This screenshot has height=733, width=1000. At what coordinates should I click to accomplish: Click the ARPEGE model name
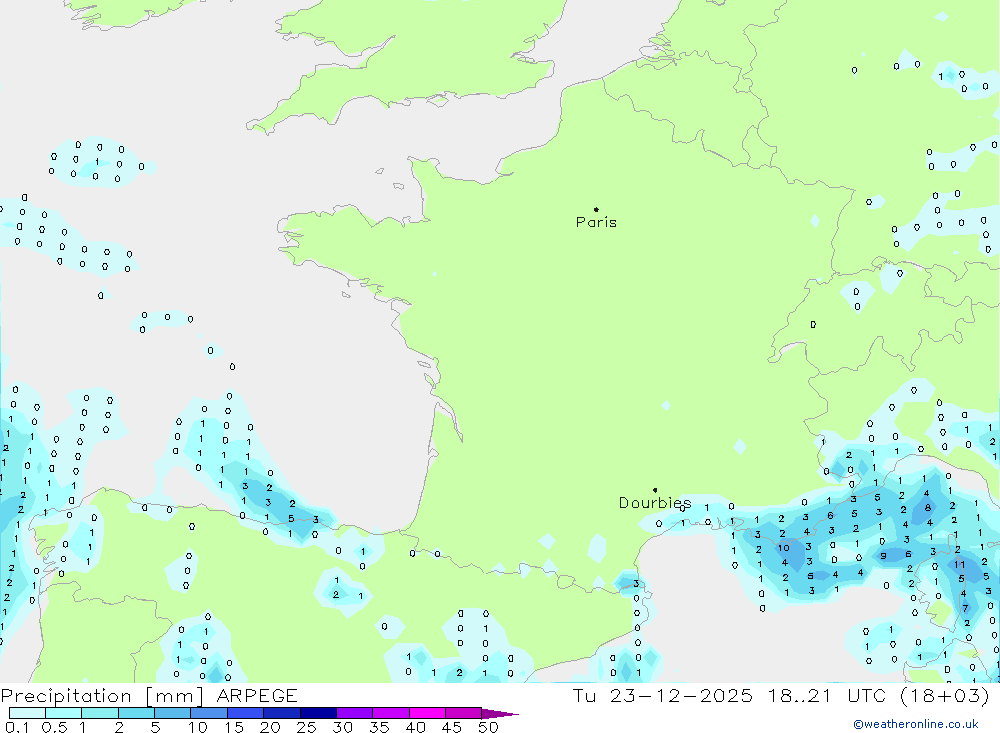pos(257,696)
